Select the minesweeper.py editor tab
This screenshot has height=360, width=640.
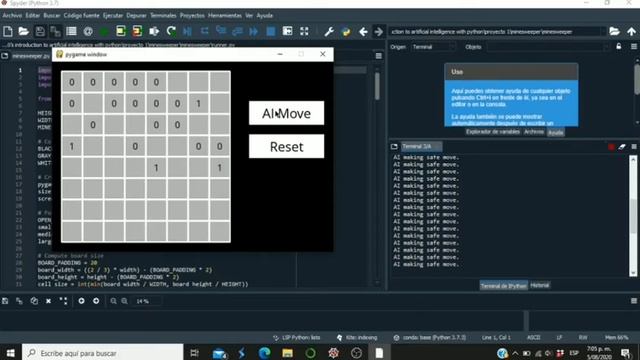(31, 56)
